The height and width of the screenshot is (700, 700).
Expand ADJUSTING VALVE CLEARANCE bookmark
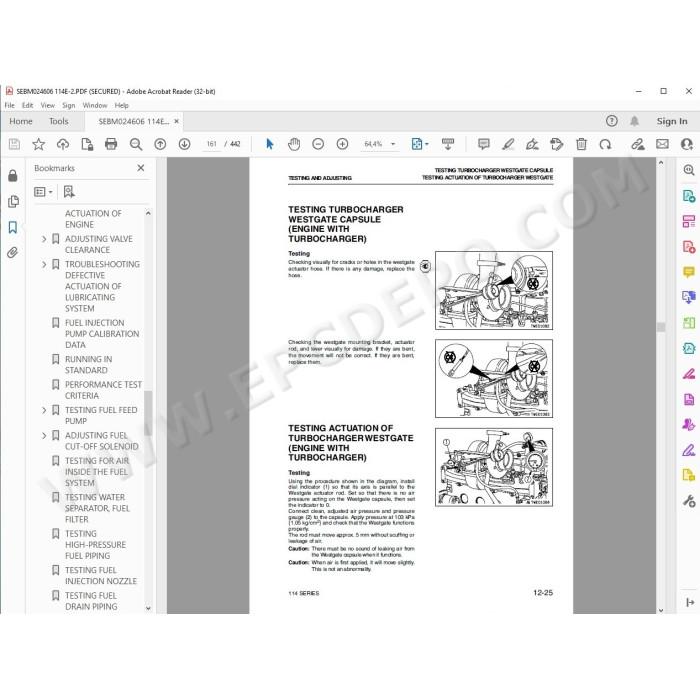point(44,239)
